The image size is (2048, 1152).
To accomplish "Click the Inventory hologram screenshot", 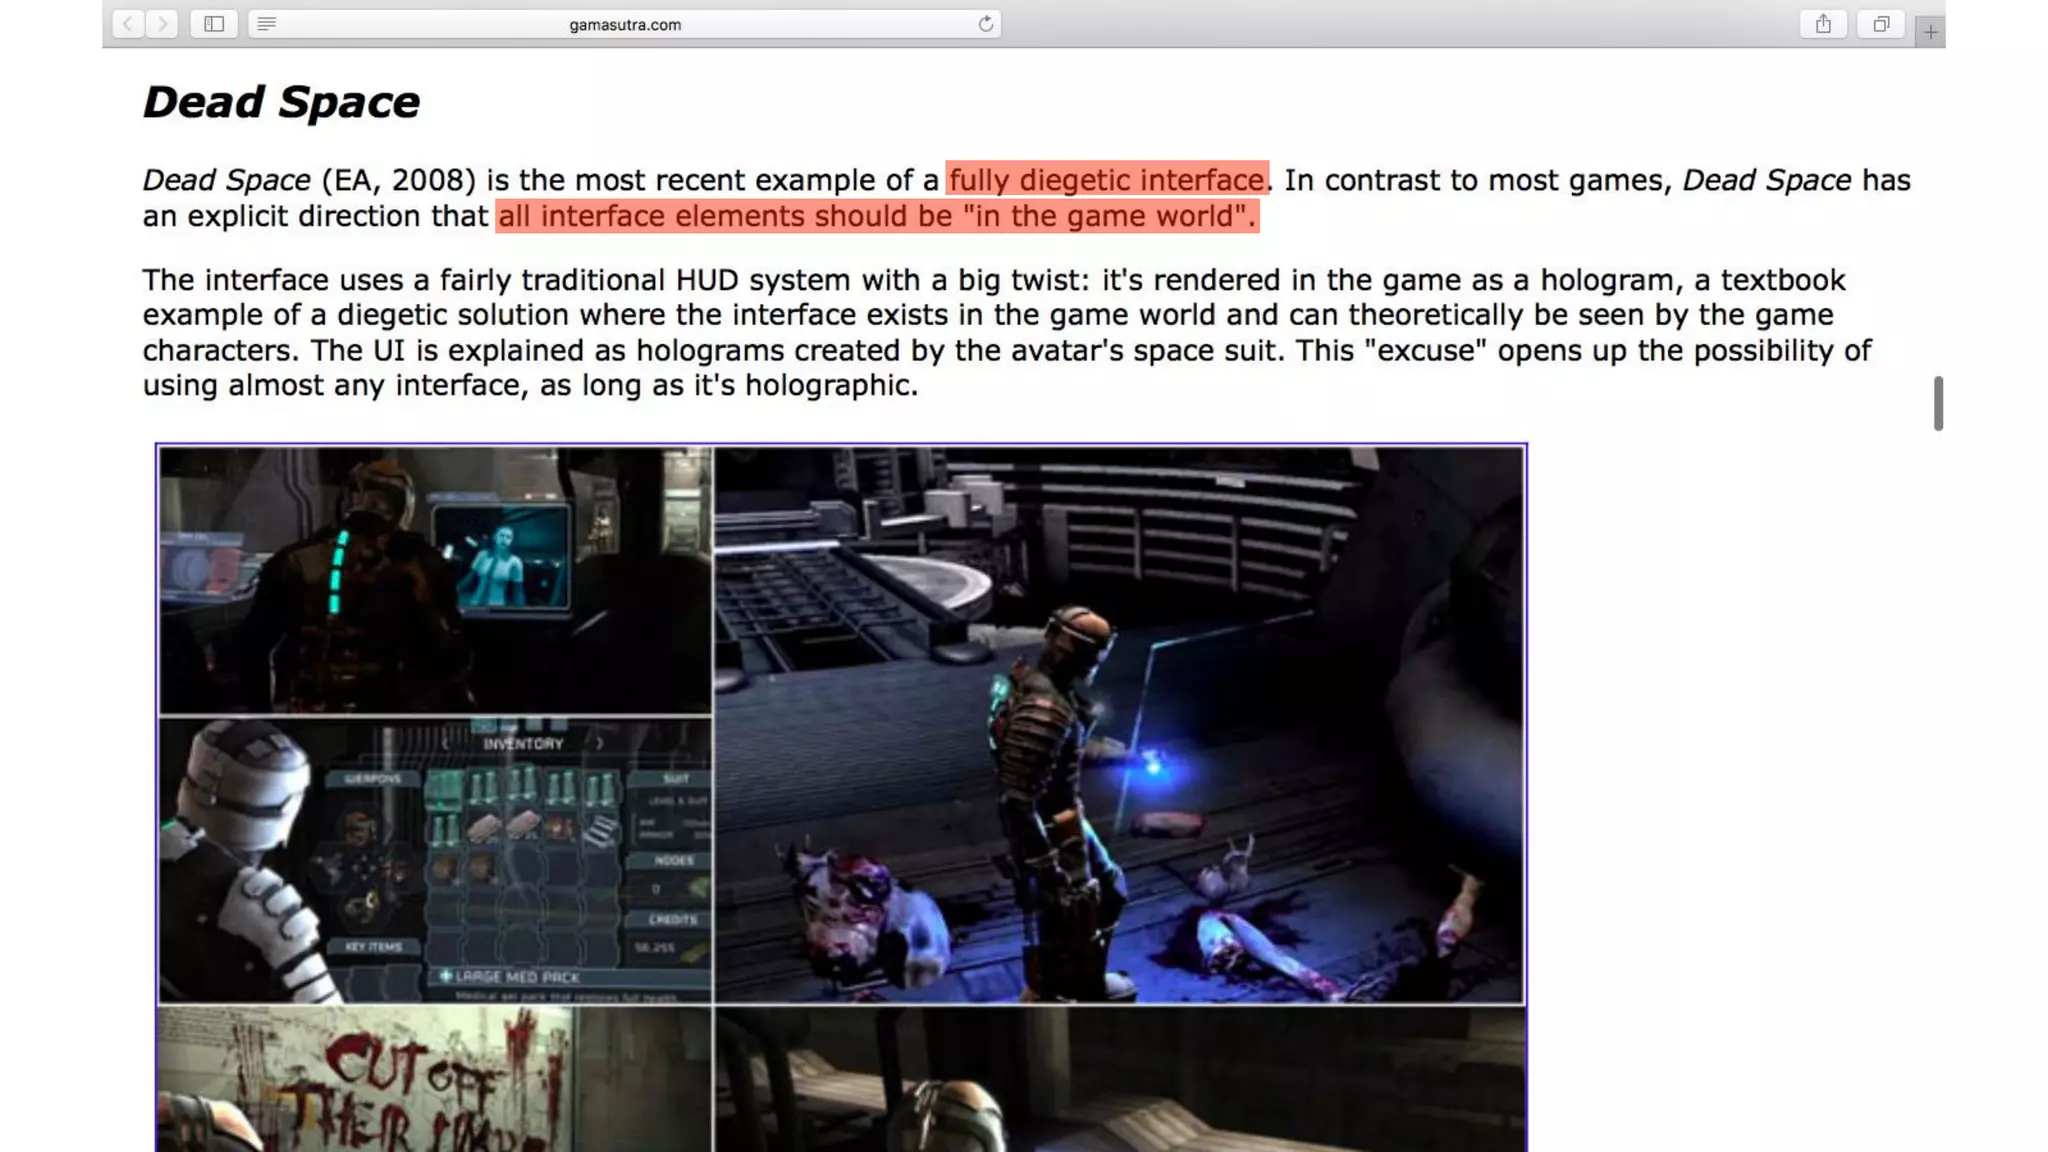I will 435,860.
